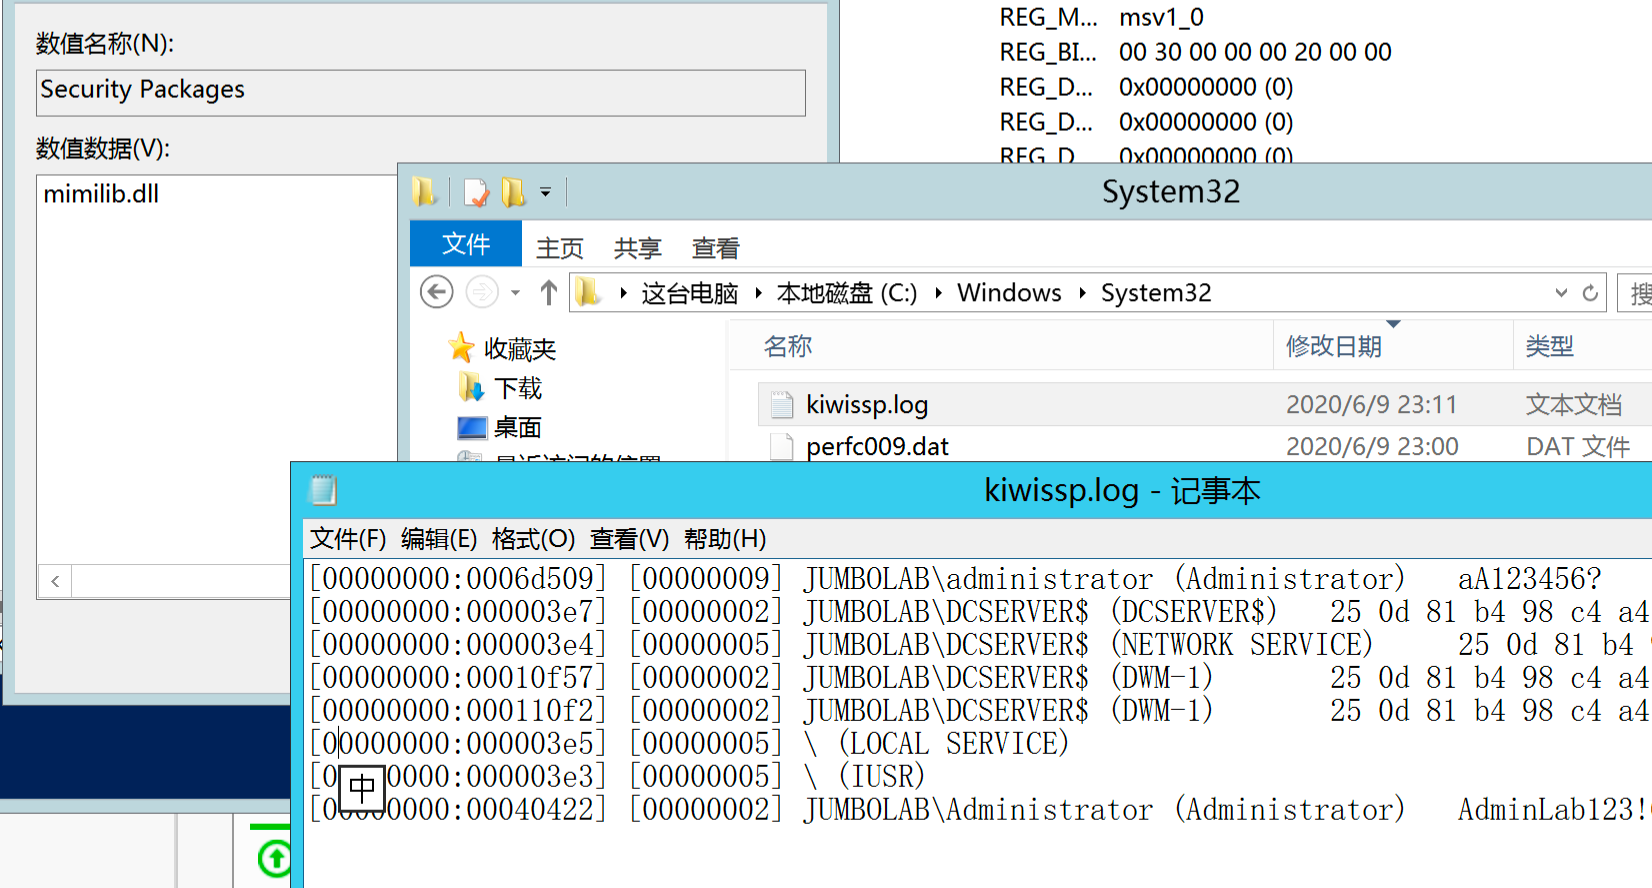Viewport: 1652px width, 888px height.
Task: Open the 文件 ribbon tab in Explorer
Action: coord(466,245)
